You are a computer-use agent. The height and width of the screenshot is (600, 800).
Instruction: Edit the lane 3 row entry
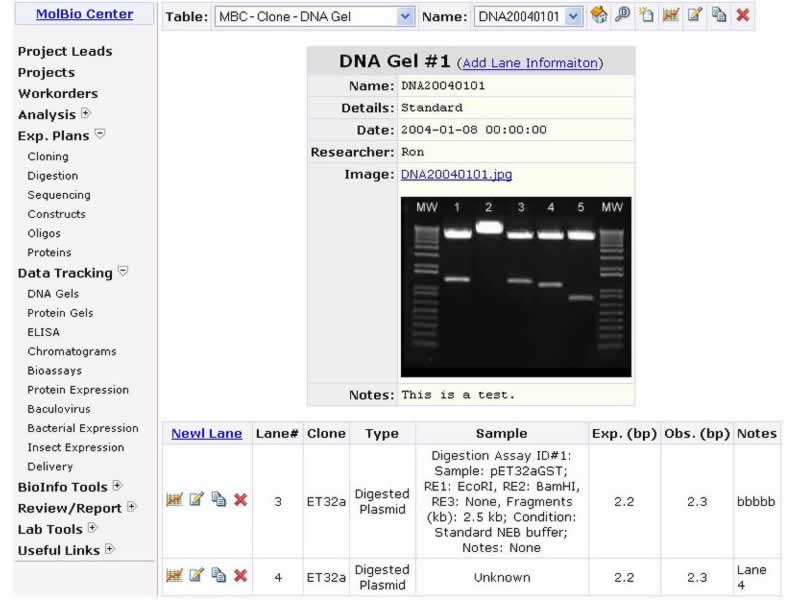click(x=196, y=500)
